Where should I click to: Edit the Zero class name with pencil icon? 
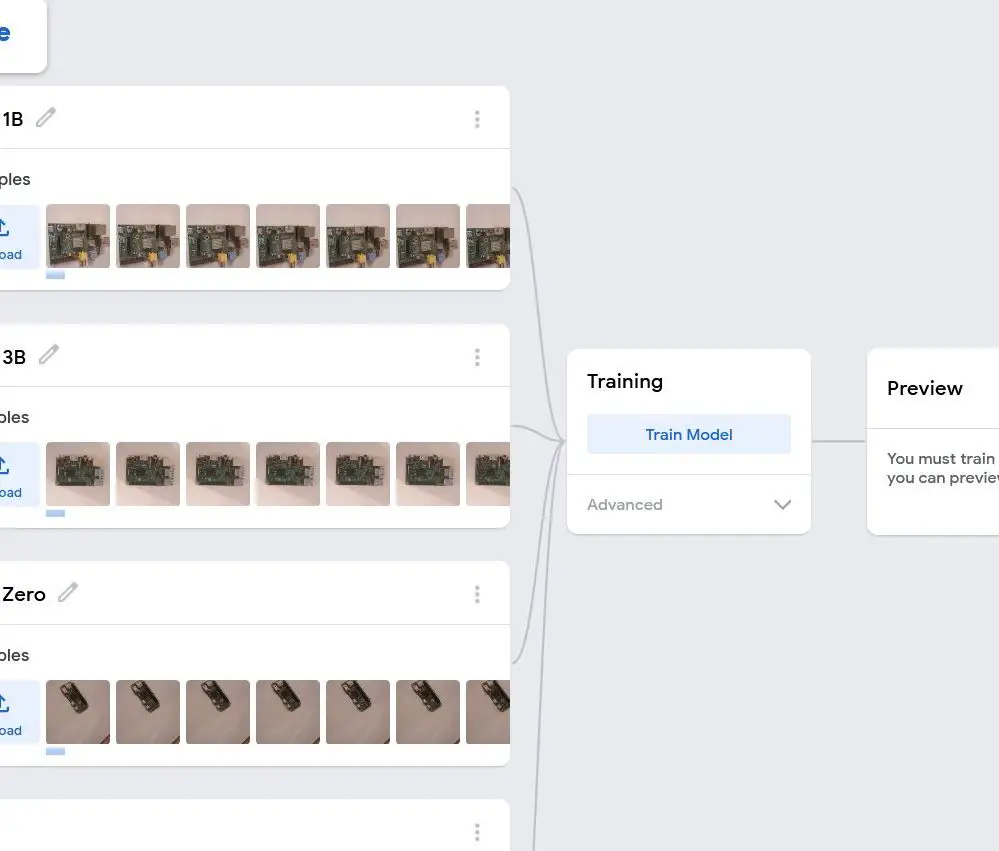68,592
